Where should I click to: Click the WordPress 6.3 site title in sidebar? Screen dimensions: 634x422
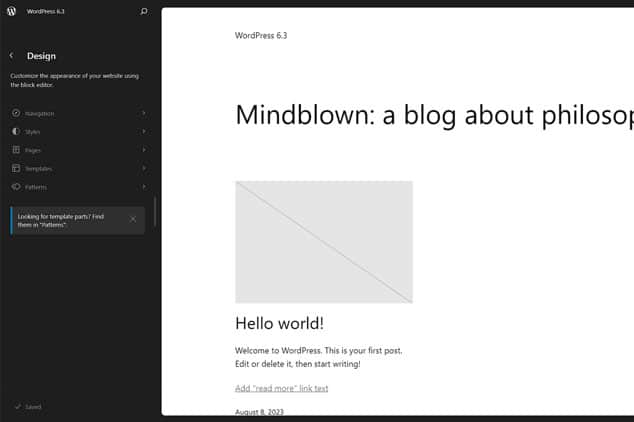(x=45, y=11)
